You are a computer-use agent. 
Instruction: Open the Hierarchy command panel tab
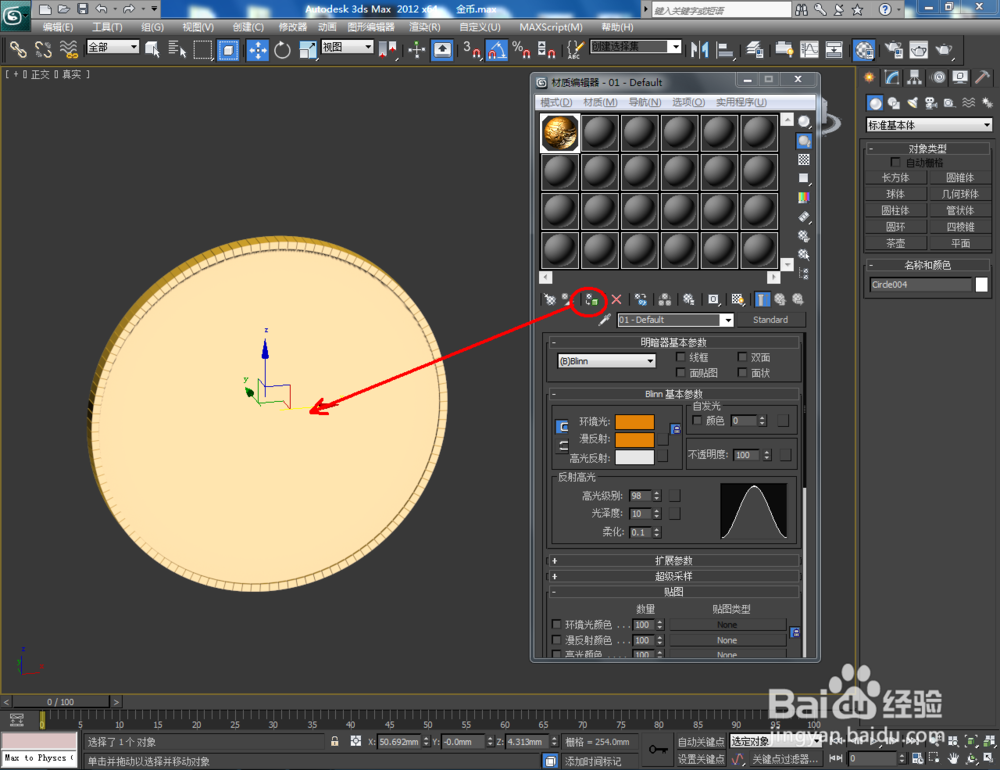click(915, 78)
